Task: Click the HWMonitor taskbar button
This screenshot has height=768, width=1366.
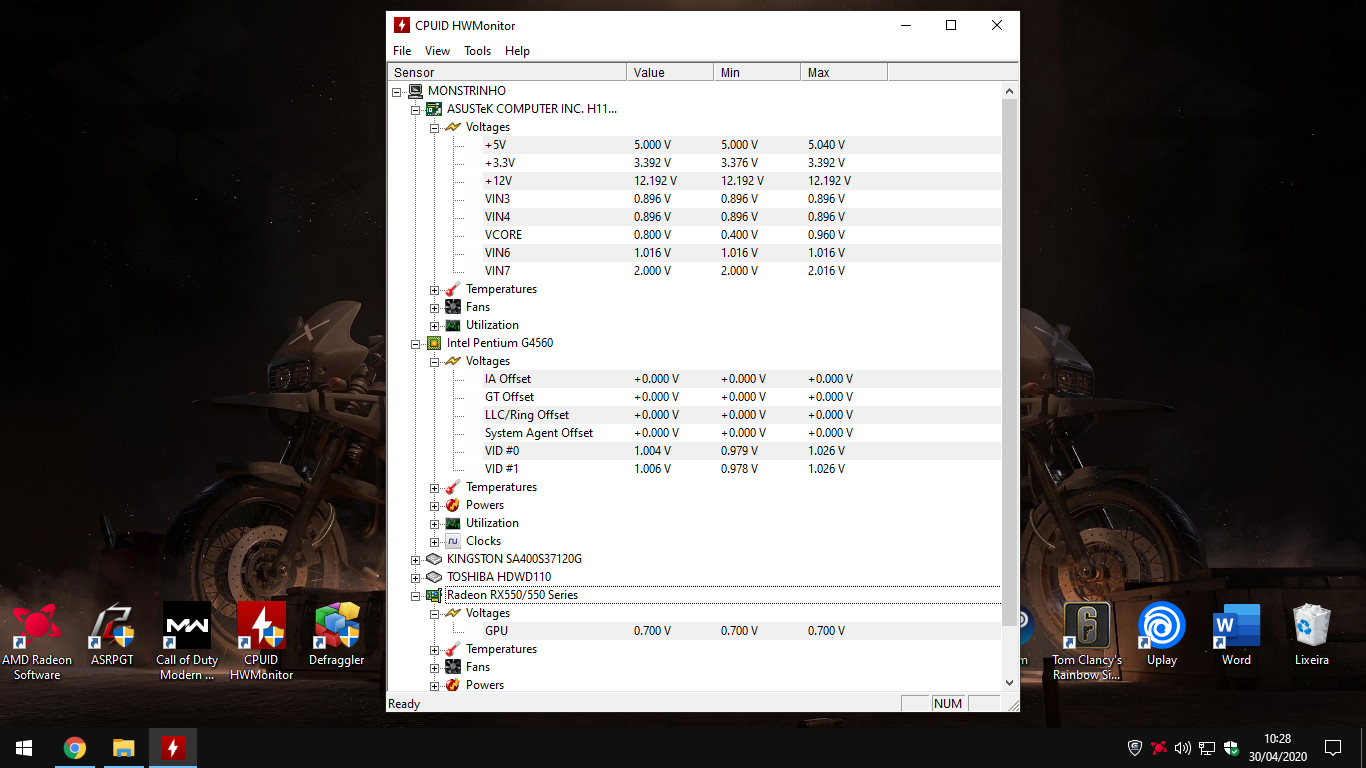Action: pos(173,748)
